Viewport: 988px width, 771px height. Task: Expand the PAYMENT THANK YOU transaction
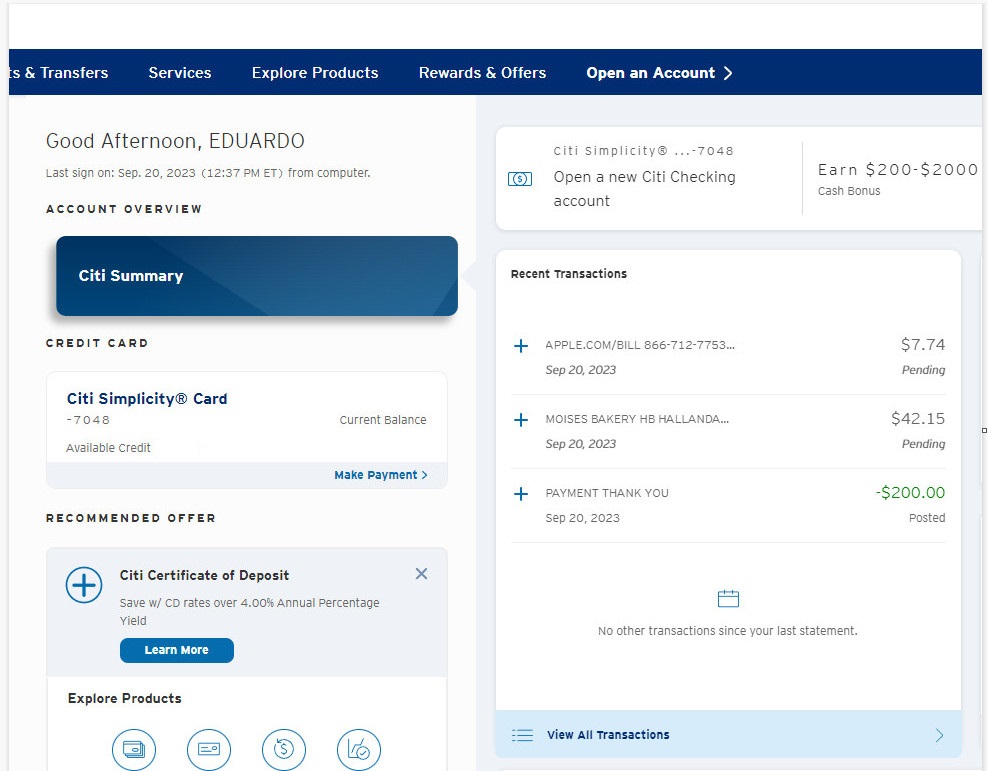point(520,492)
